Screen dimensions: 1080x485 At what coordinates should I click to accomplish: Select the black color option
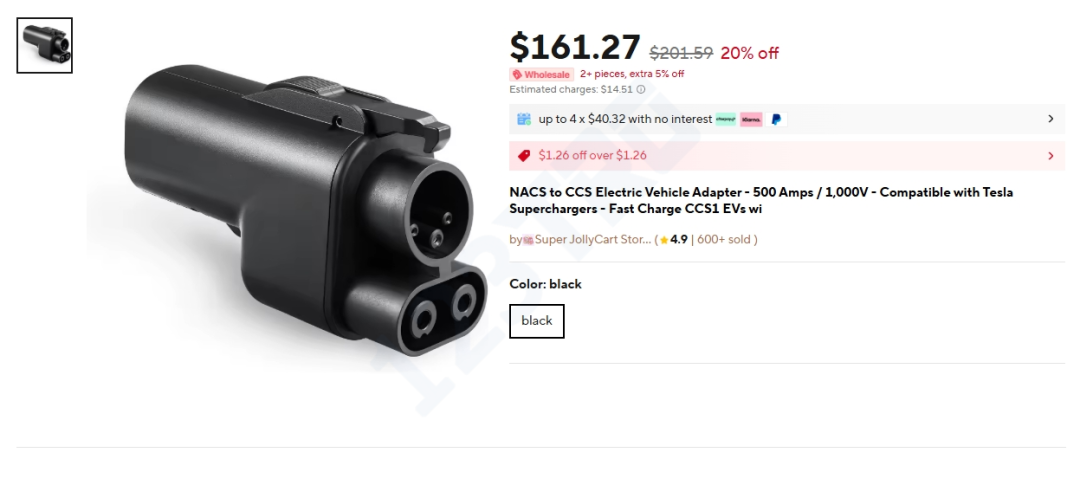[537, 321]
